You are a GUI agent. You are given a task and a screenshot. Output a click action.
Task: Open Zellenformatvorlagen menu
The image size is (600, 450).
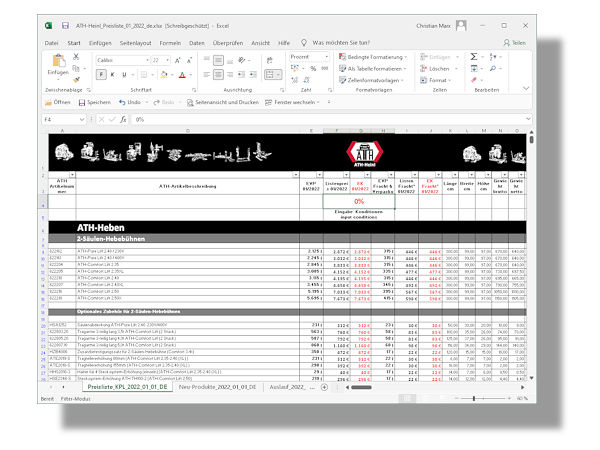[371, 80]
